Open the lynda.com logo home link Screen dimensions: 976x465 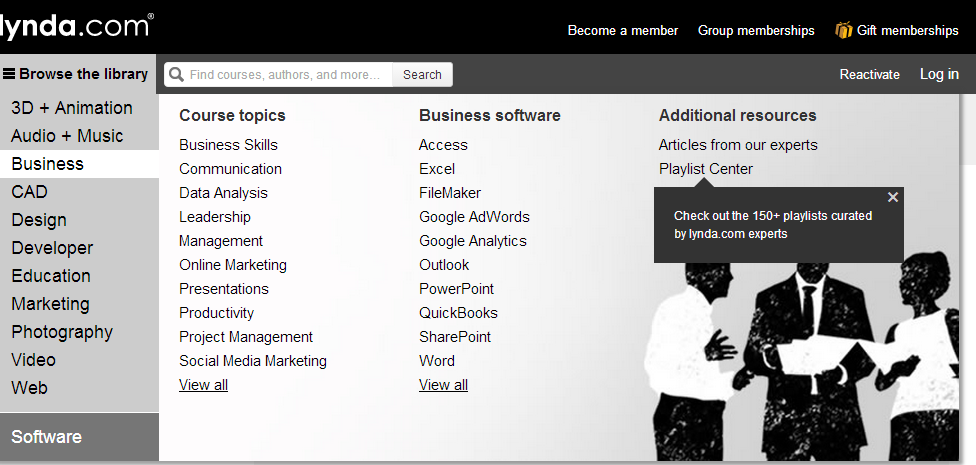click(76, 26)
